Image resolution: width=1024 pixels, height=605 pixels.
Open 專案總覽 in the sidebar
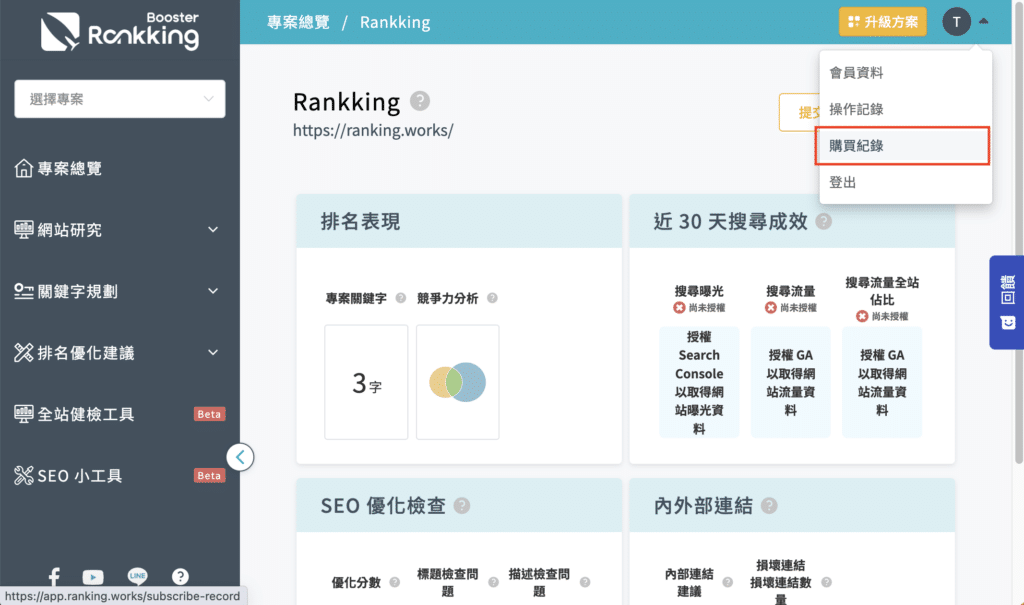70,169
